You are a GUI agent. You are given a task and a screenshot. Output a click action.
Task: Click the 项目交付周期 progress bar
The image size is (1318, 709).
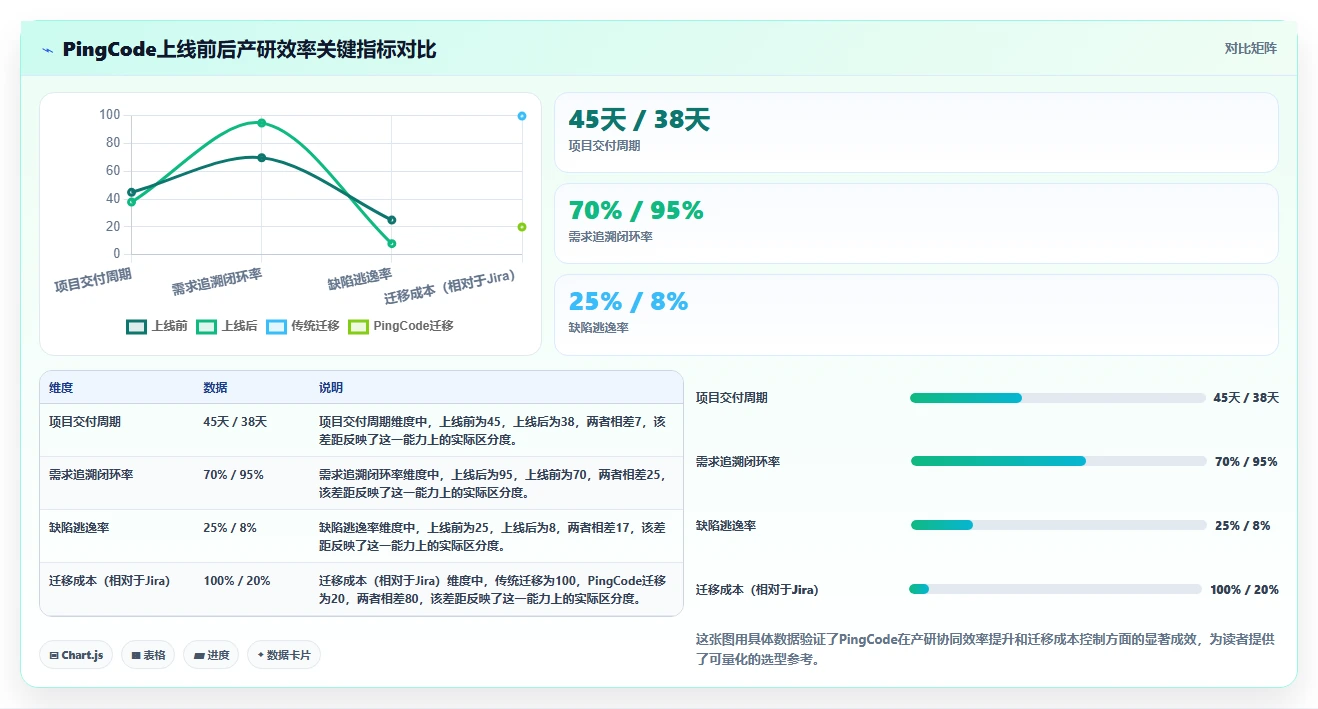pos(1057,398)
